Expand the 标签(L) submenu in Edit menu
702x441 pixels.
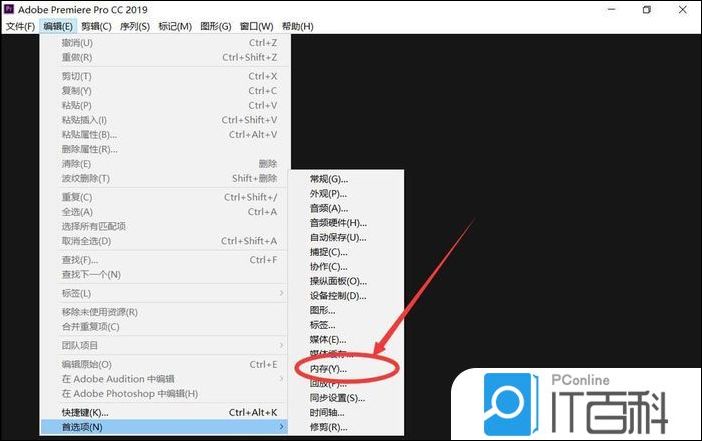[164, 293]
